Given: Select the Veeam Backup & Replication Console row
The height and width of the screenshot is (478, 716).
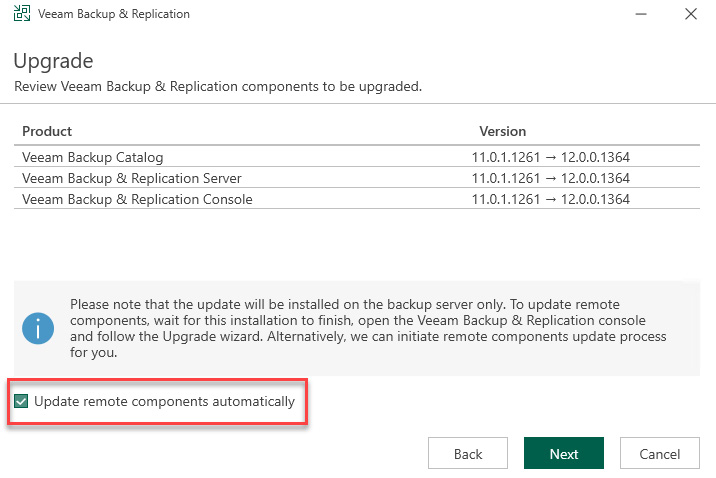Looking at the screenshot, I should point(357,199).
